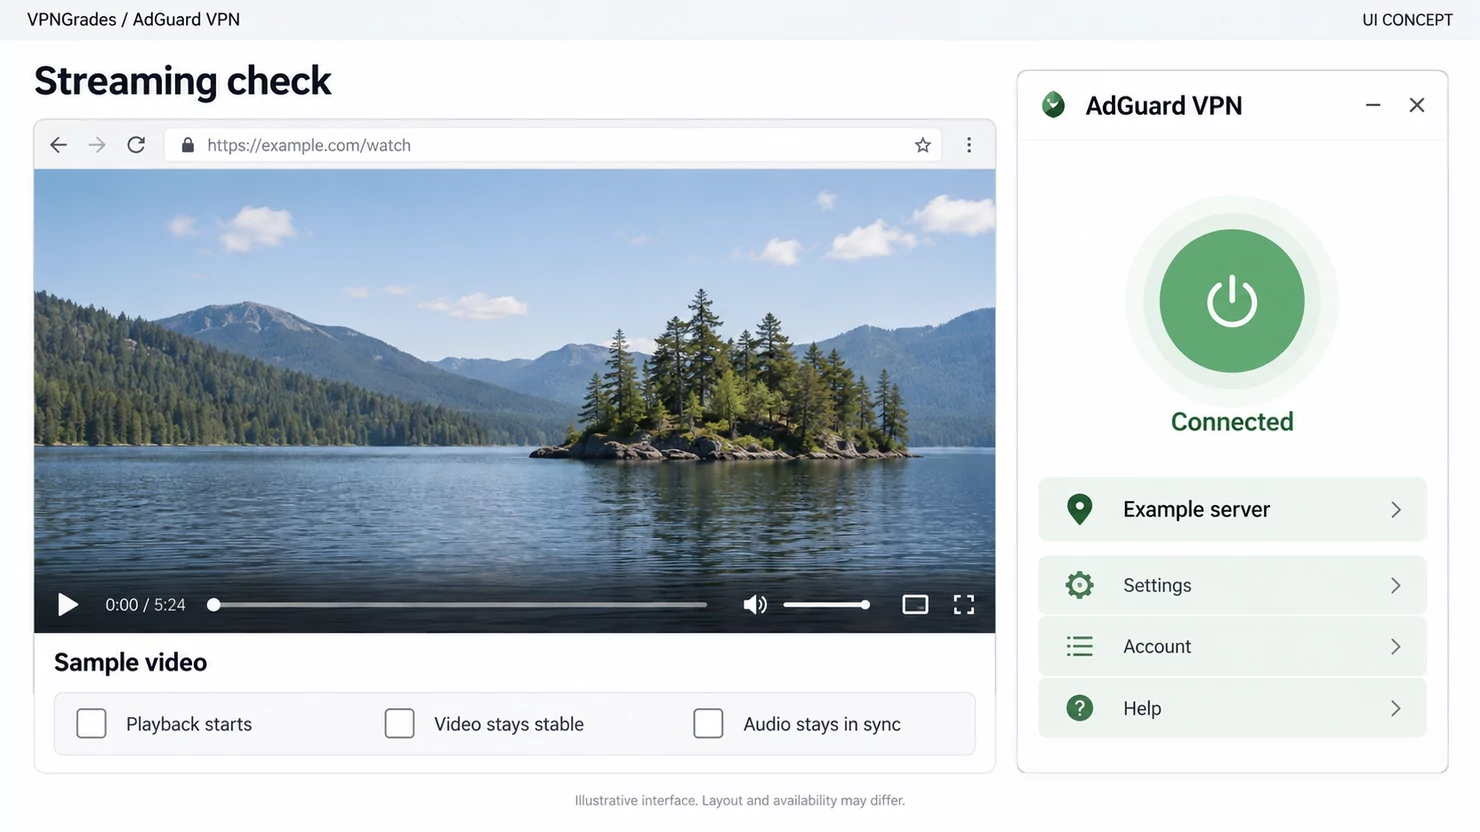1480x832 pixels.
Task: Open the Settings menu item
Action: 1232,585
